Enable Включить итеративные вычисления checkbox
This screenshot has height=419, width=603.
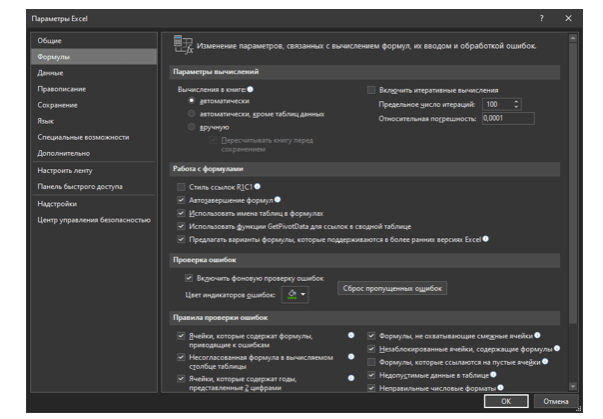point(371,90)
